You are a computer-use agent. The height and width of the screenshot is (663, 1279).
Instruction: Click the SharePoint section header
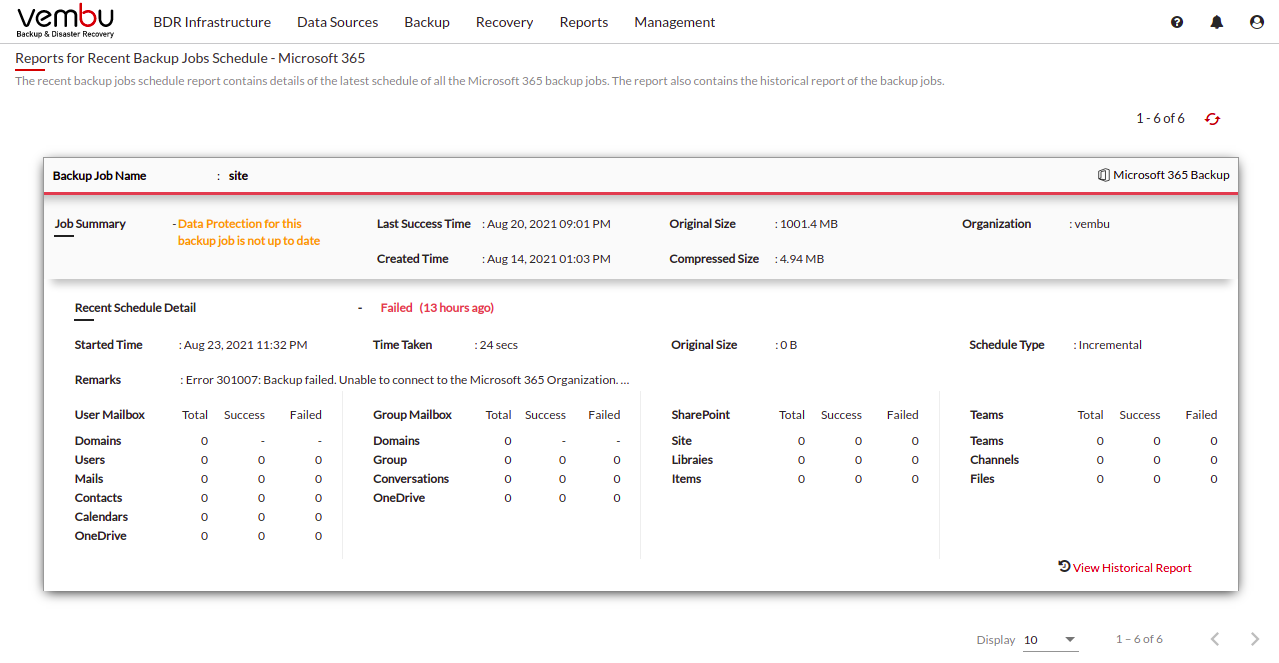[701, 415]
